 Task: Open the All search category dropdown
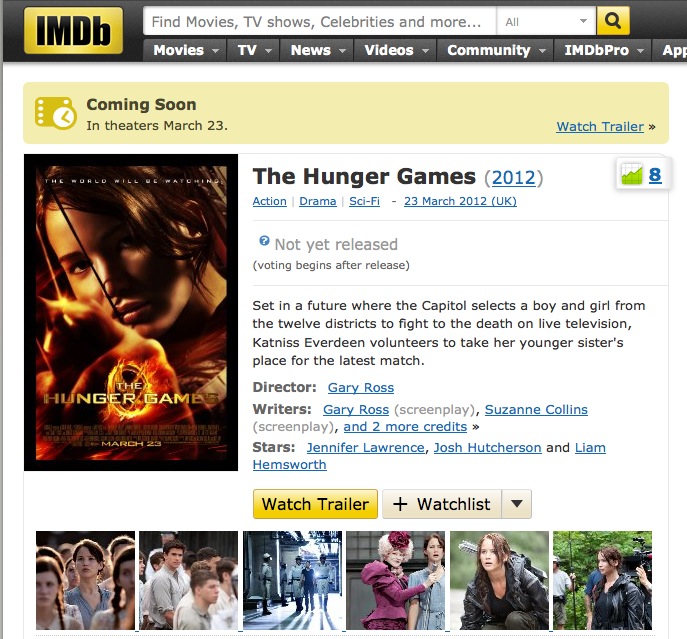[x=546, y=21]
